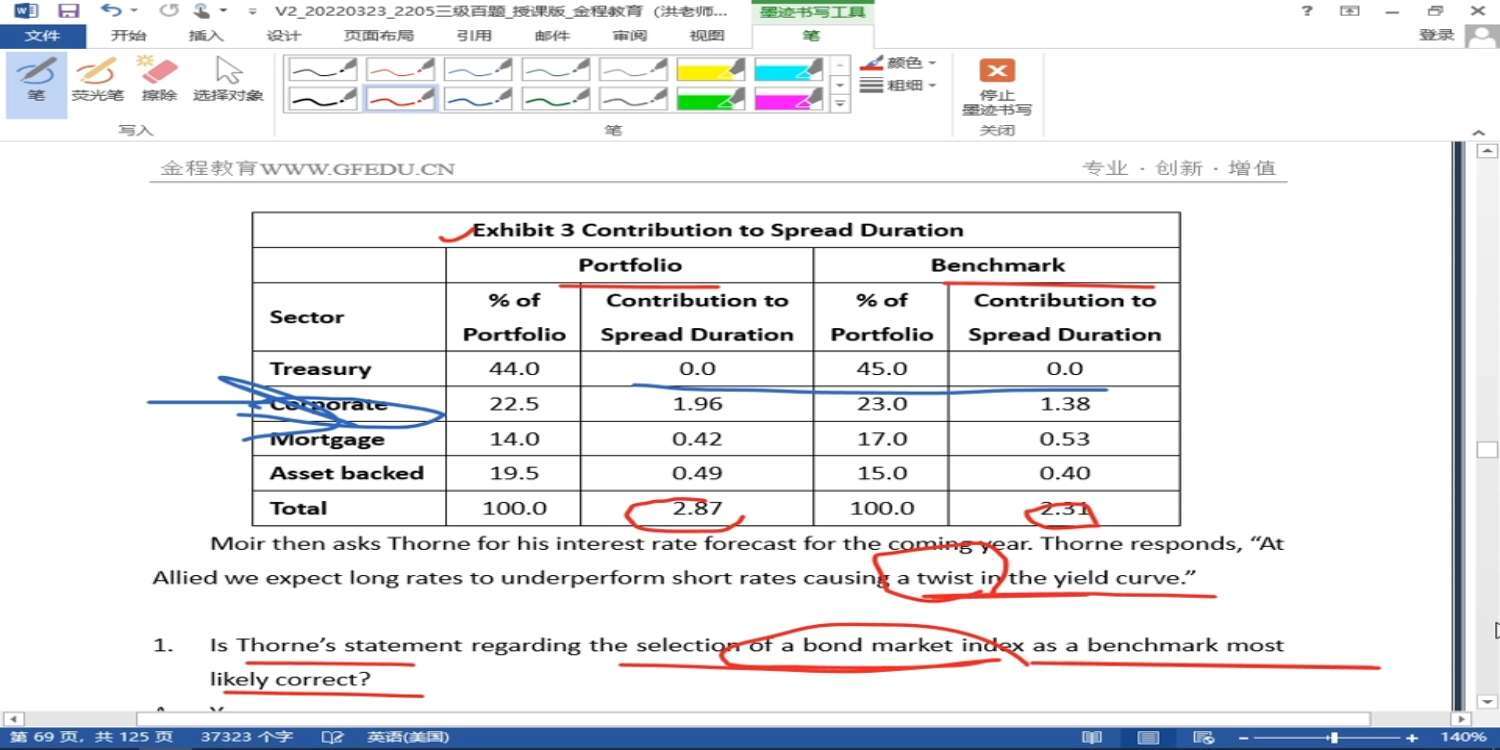This screenshot has height=750, width=1500.
Task: Select the 荧光笔 highlighter tool
Action: 97,80
